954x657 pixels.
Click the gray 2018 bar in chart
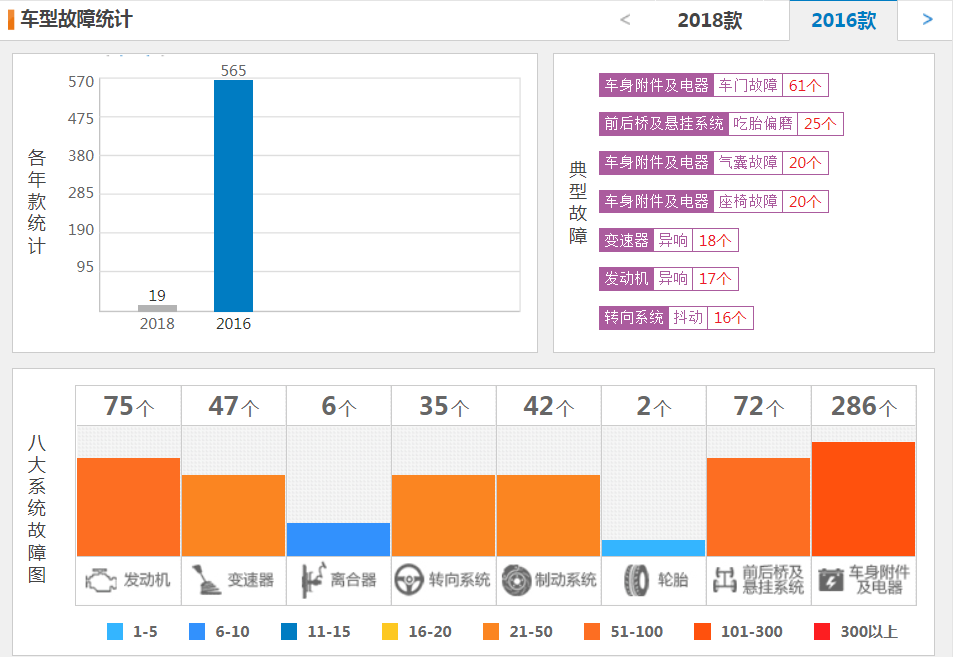(x=157, y=308)
